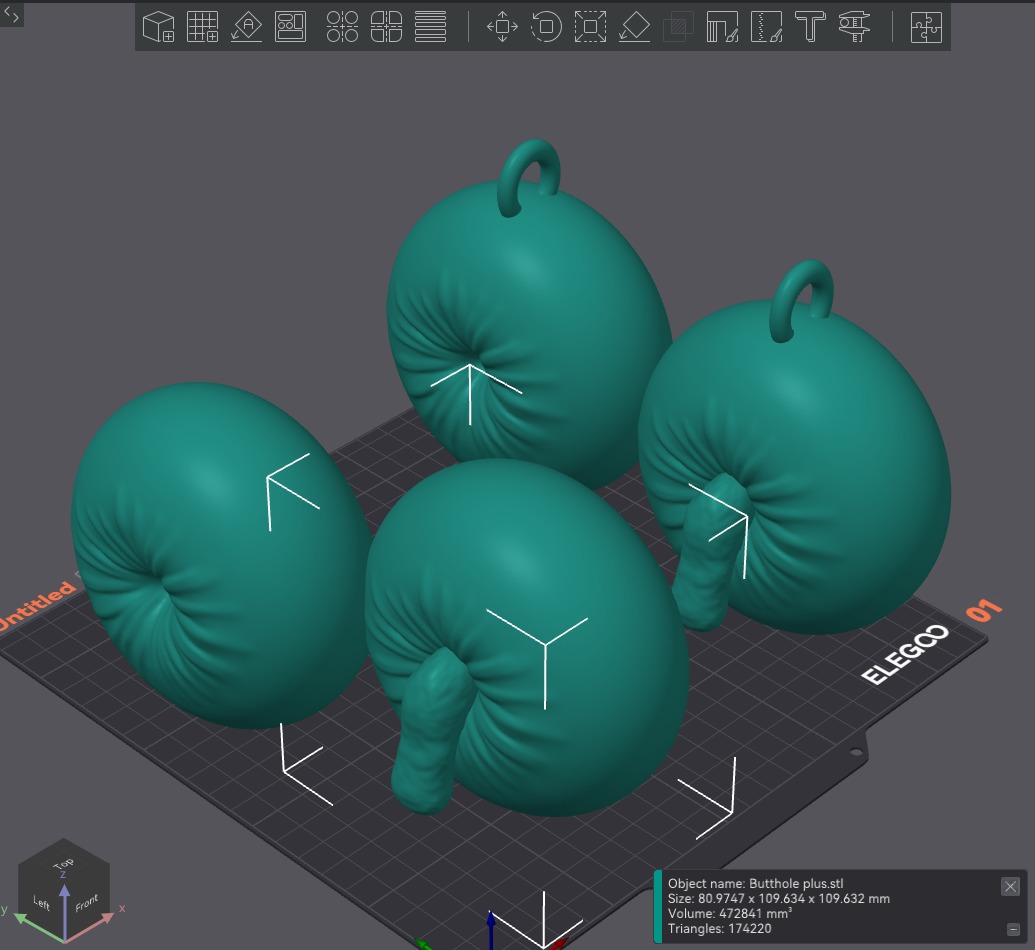
Task: Split the model to objects
Action: [342, 27]
